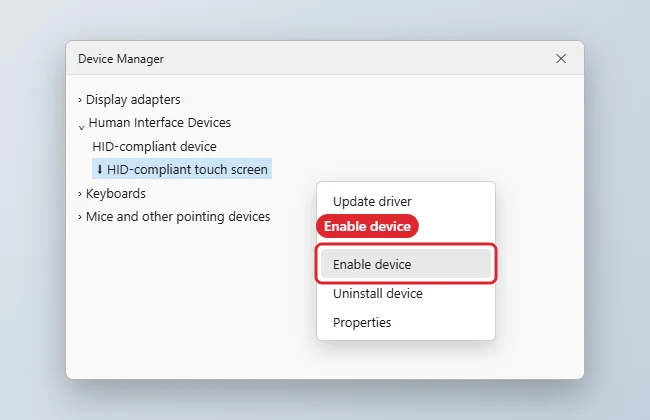The image size is (650, 420).
Task: Select HID-compliant touch screen text
Action: point(187,170)
